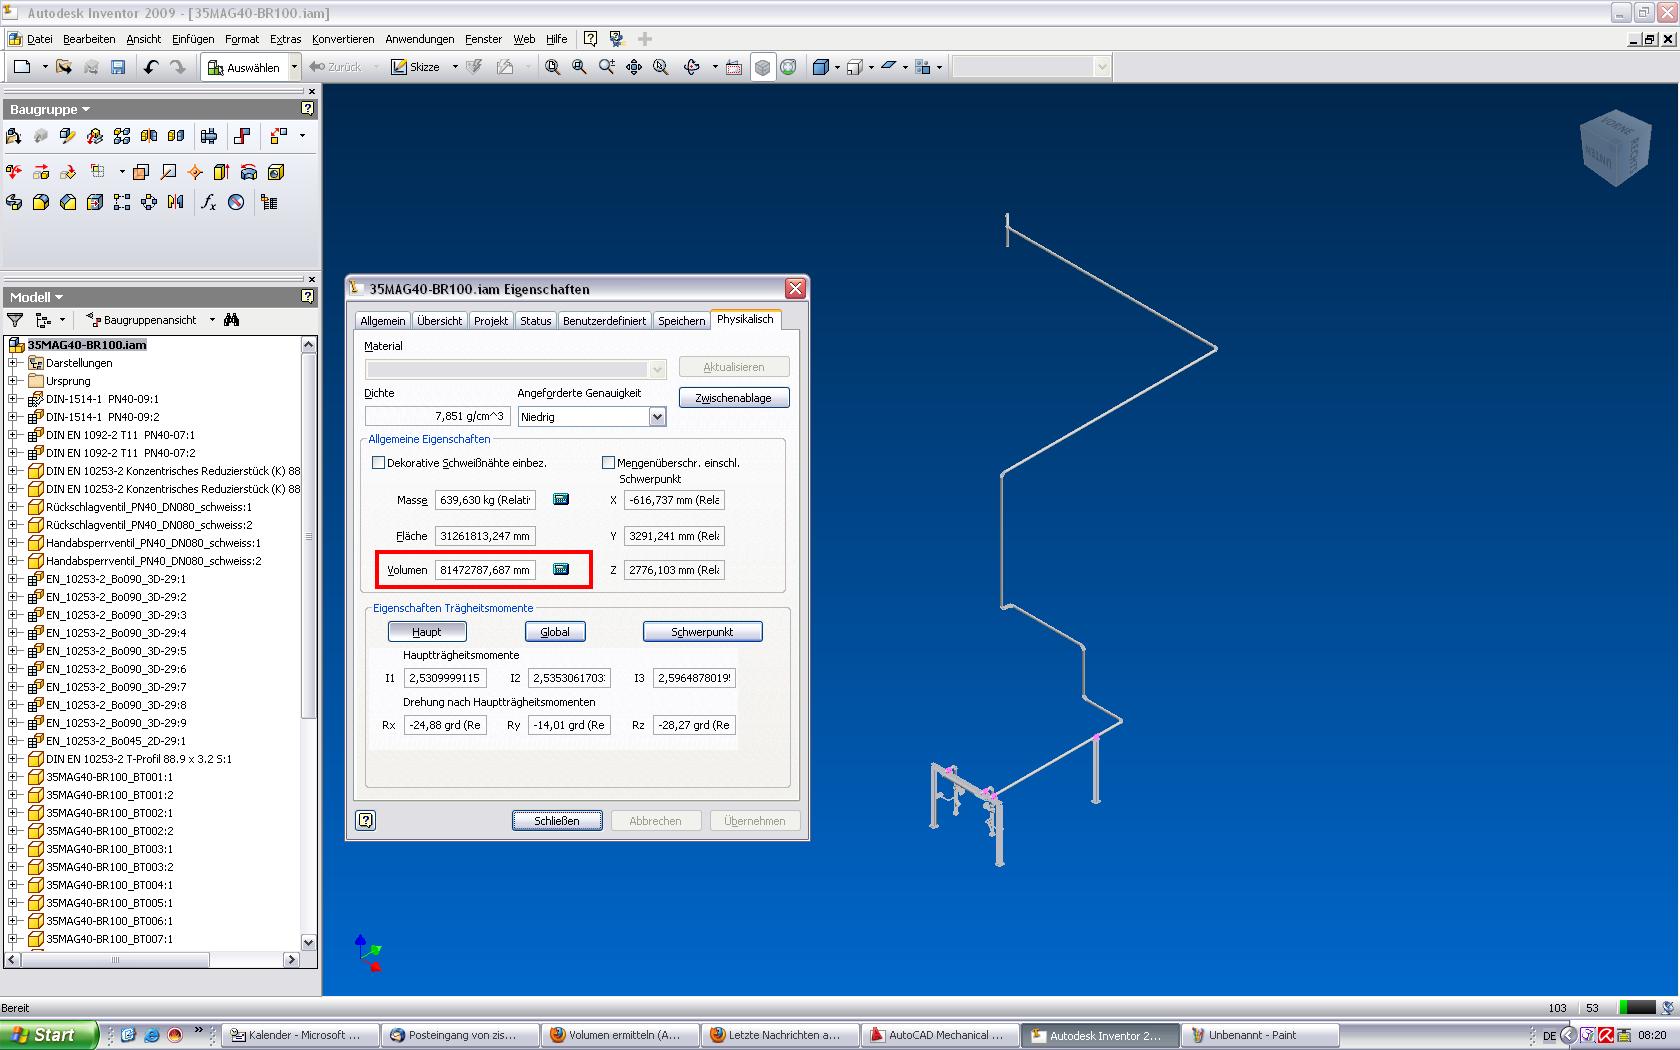Click the Place Component icon in Baugruppe panel

coord(14,136)
